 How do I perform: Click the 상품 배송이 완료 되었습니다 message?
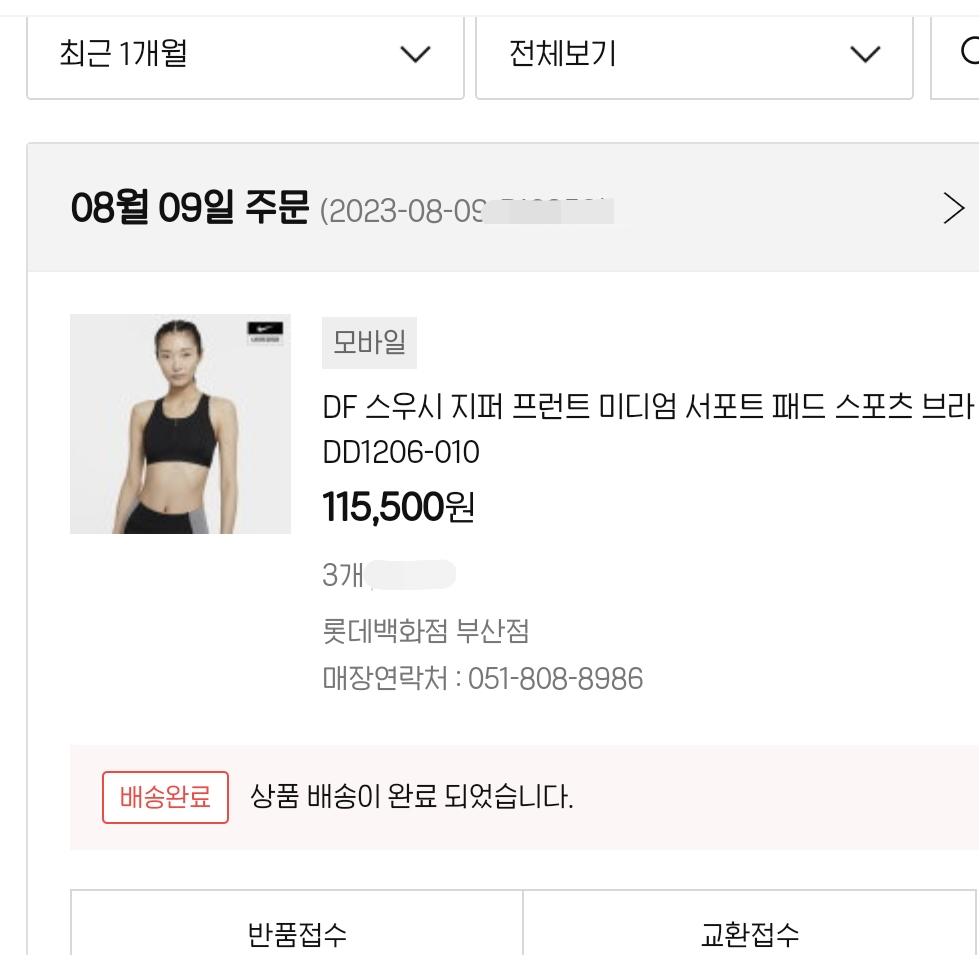(411, 797)
